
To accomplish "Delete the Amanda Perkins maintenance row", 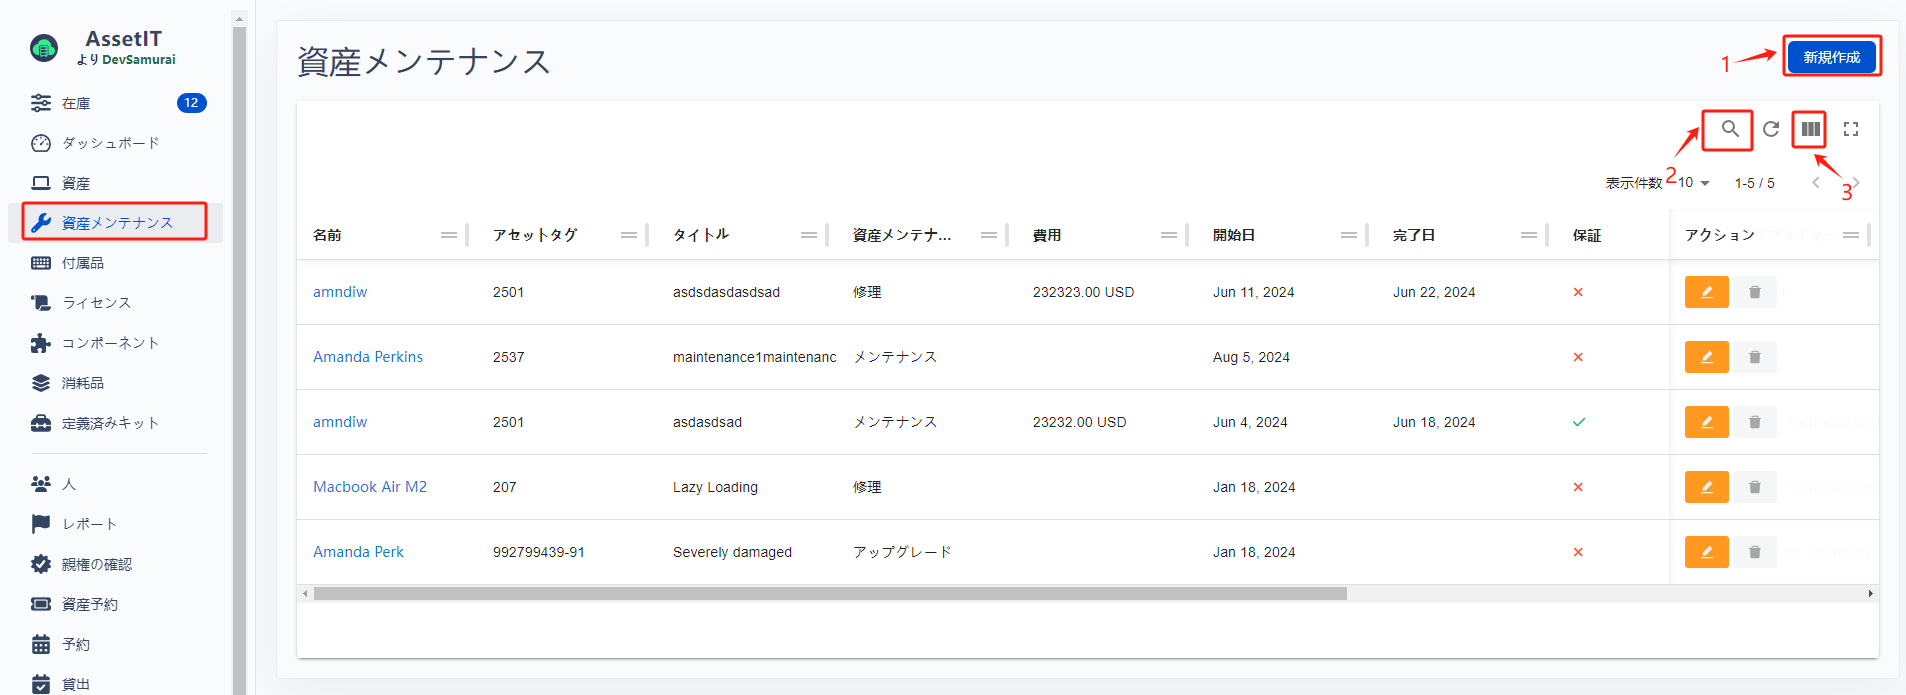I will [1754, 357].
